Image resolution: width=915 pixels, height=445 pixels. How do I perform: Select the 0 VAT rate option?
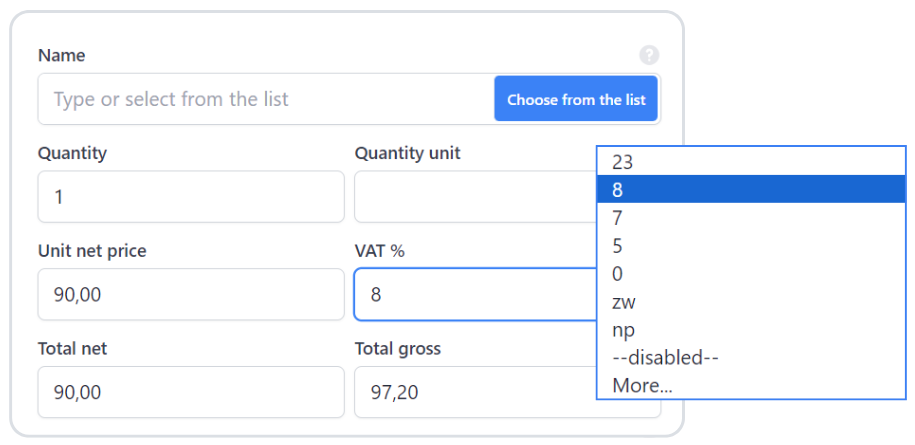click(x=750, y=273)
